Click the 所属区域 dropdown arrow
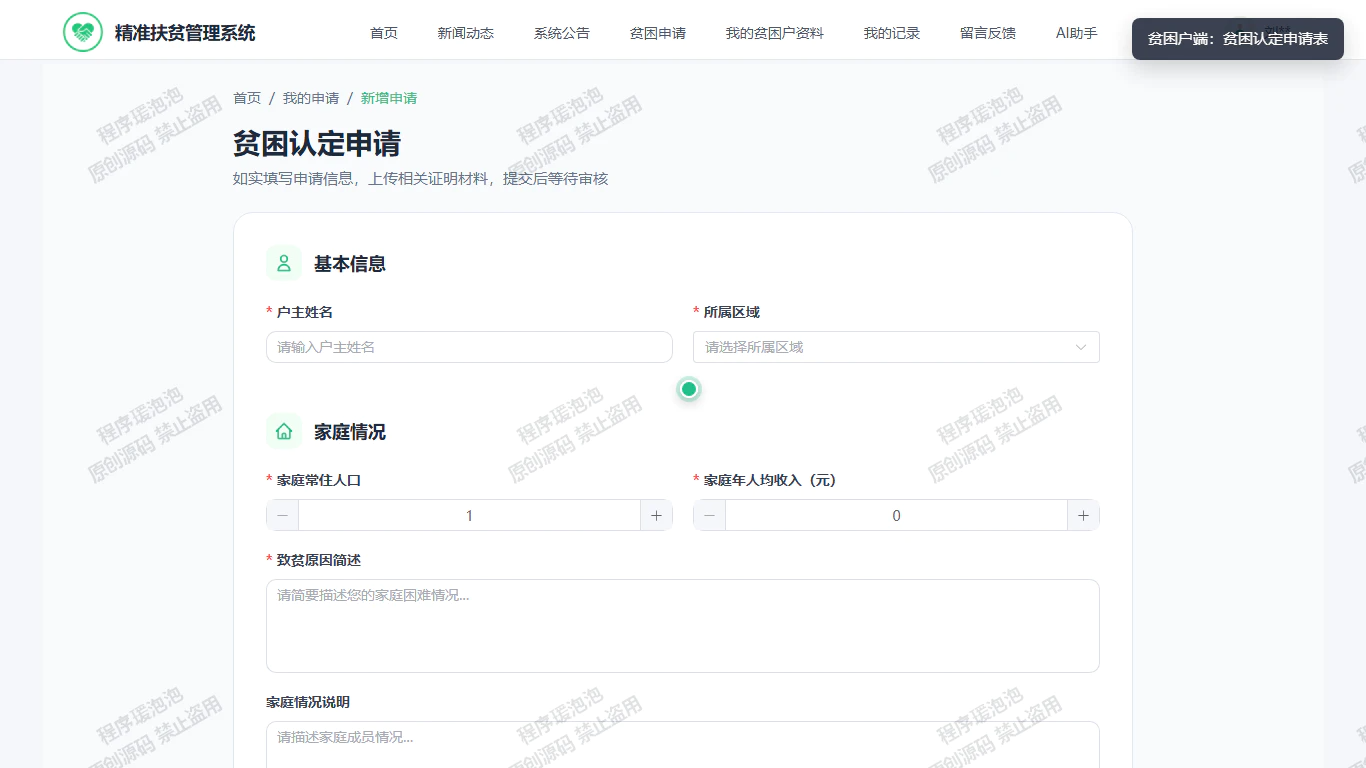Screen dimensions: 1366x768 [x=1081, y=347]
